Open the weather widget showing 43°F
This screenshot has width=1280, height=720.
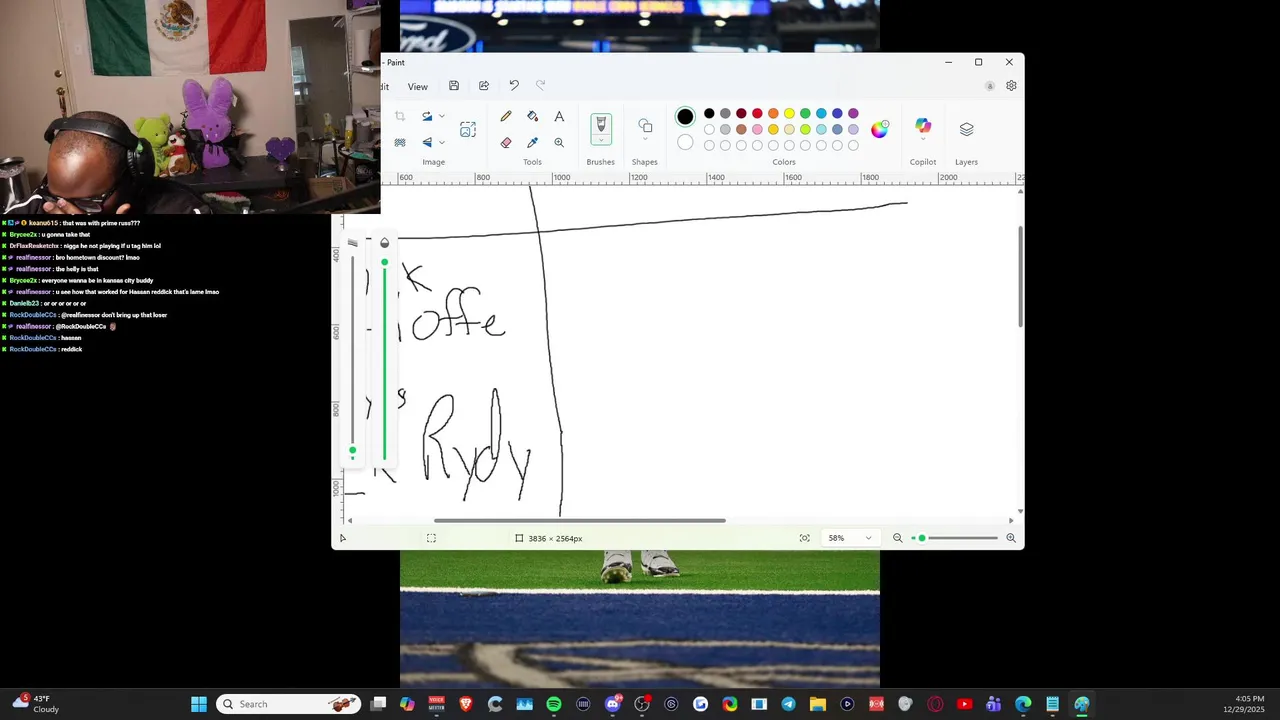36,704
